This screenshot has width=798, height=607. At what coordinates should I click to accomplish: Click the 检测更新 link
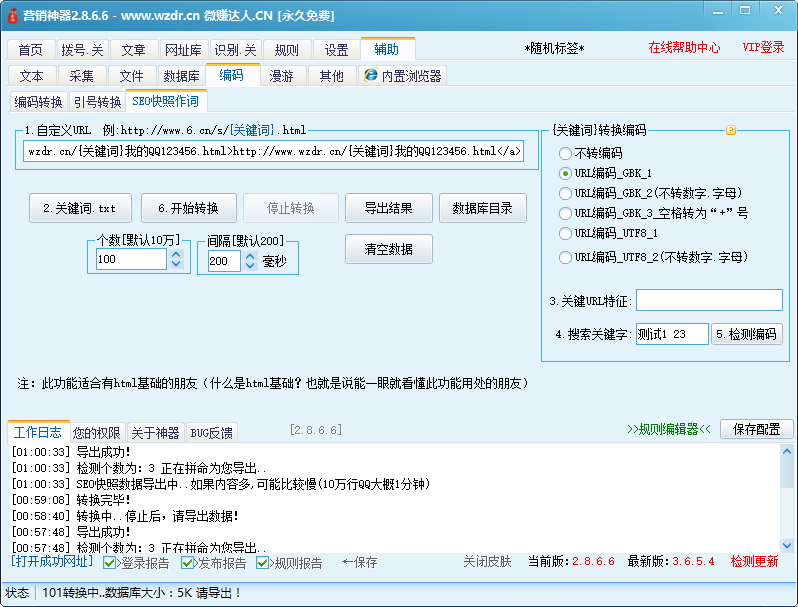(754, 562)
